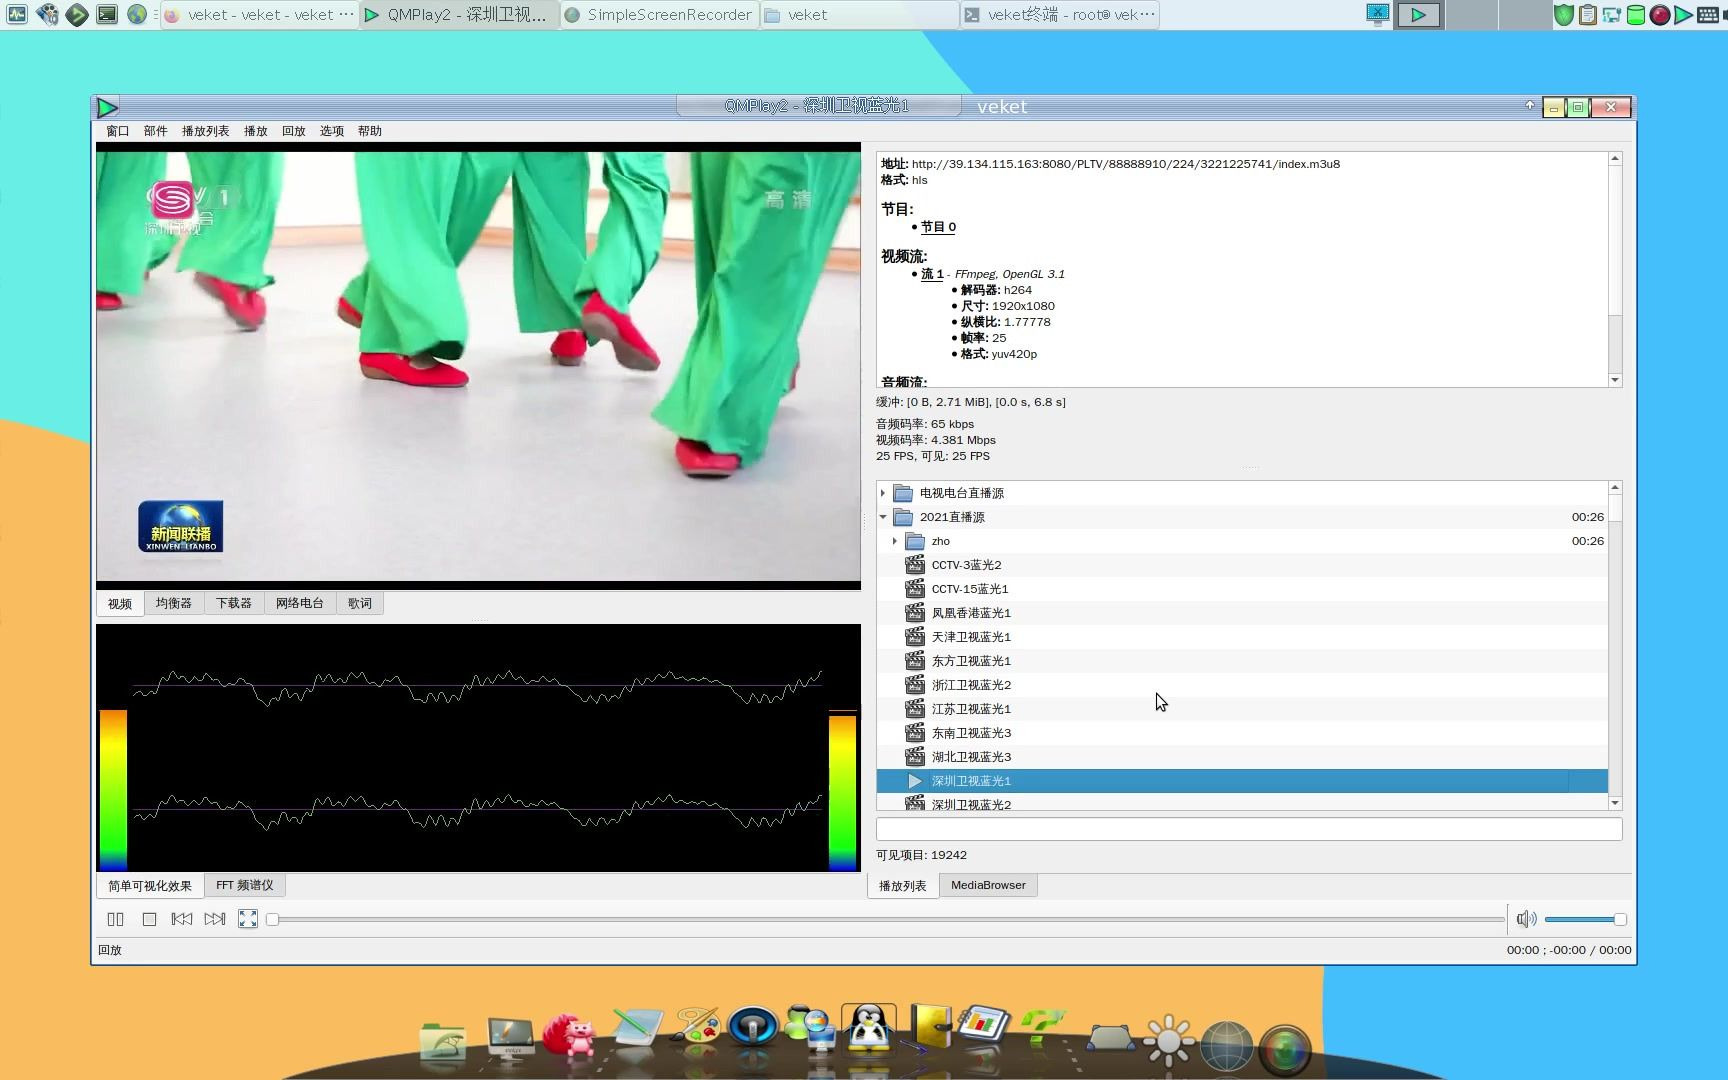1728x1080 pixels.
Task: Collapse the 2021直播源 folder
Action: tap(883, 517)
